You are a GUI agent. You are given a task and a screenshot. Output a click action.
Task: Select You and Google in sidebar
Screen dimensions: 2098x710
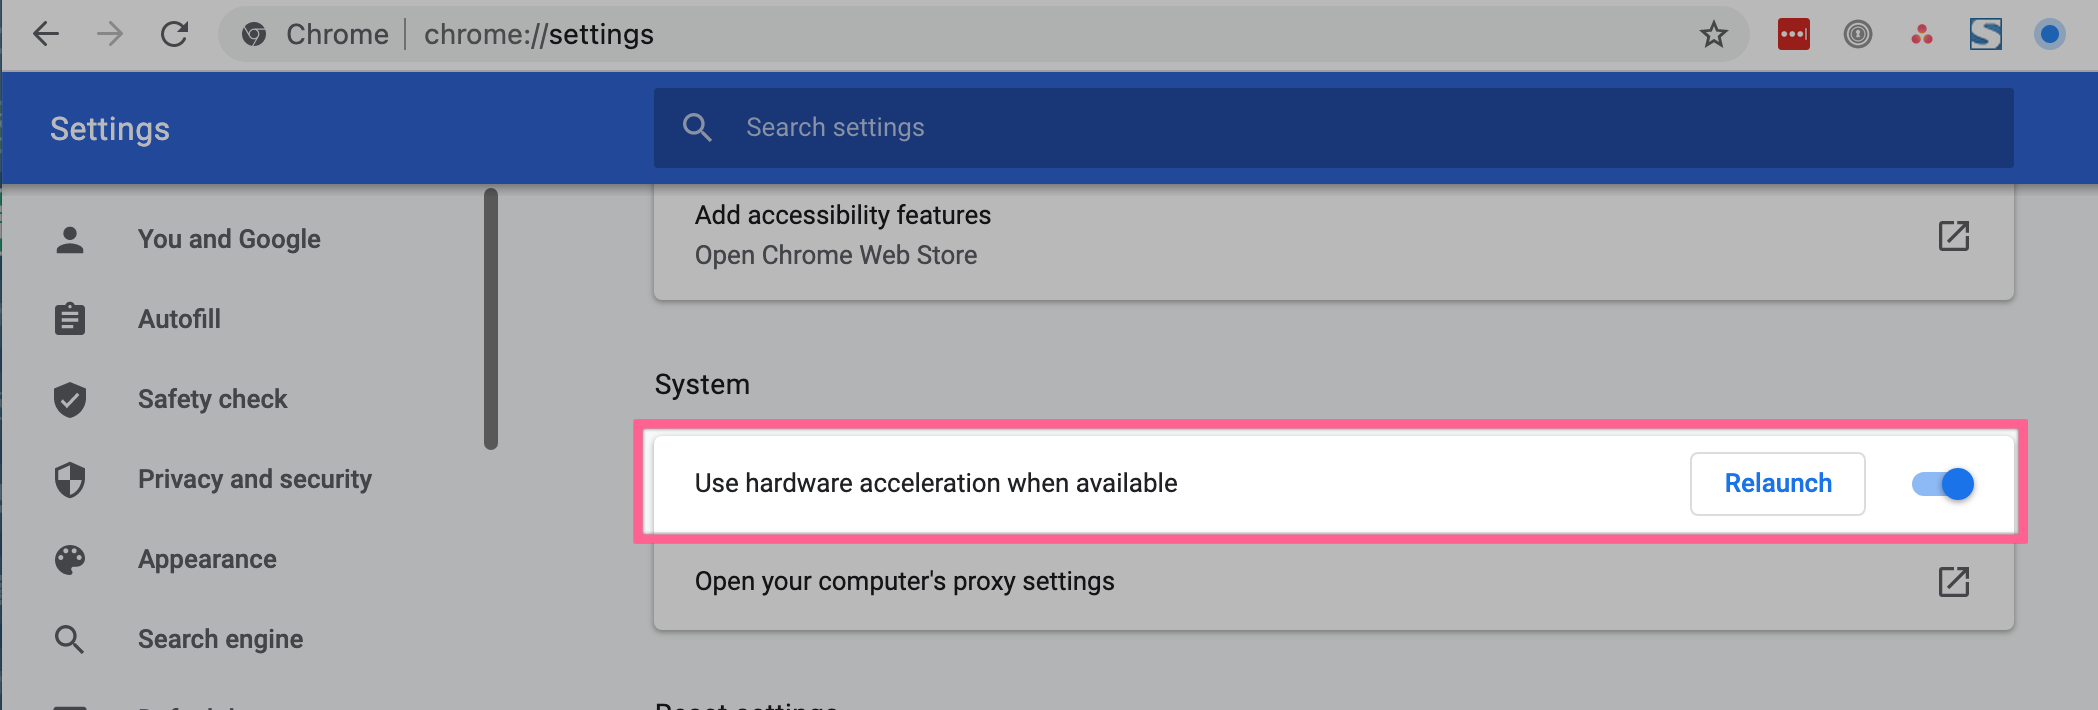pos(229,239)
